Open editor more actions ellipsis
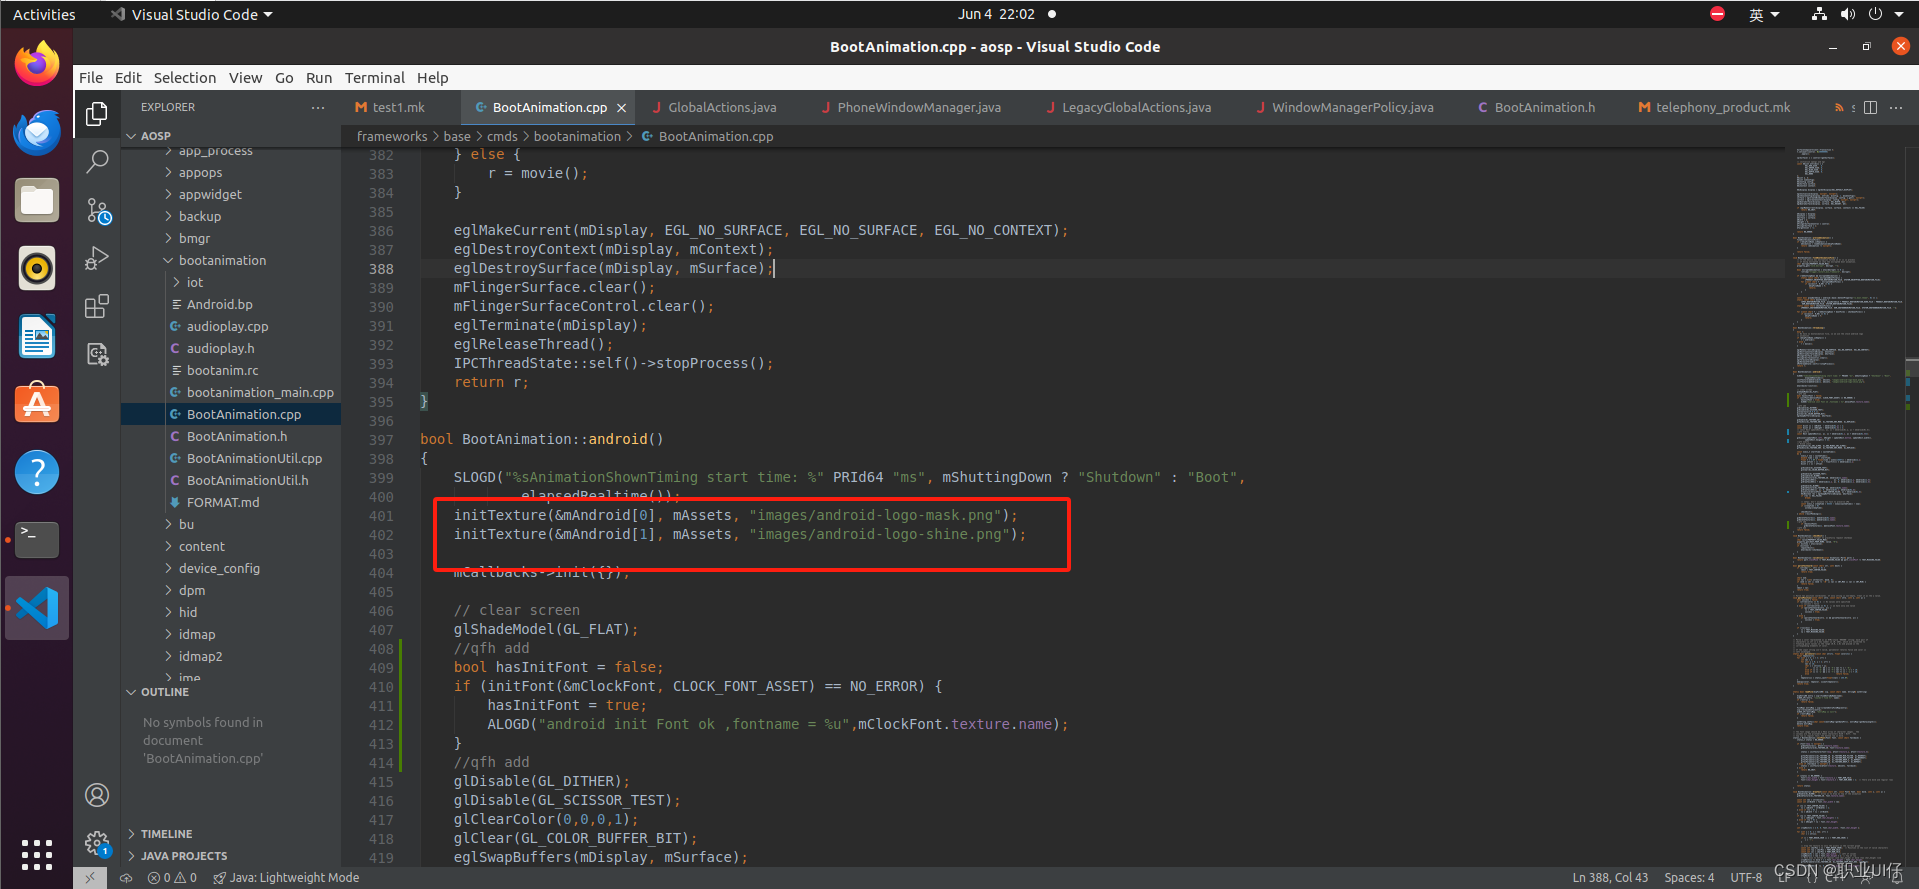Viewport: 1919px width, 889px height. [x=1896, y=107]
